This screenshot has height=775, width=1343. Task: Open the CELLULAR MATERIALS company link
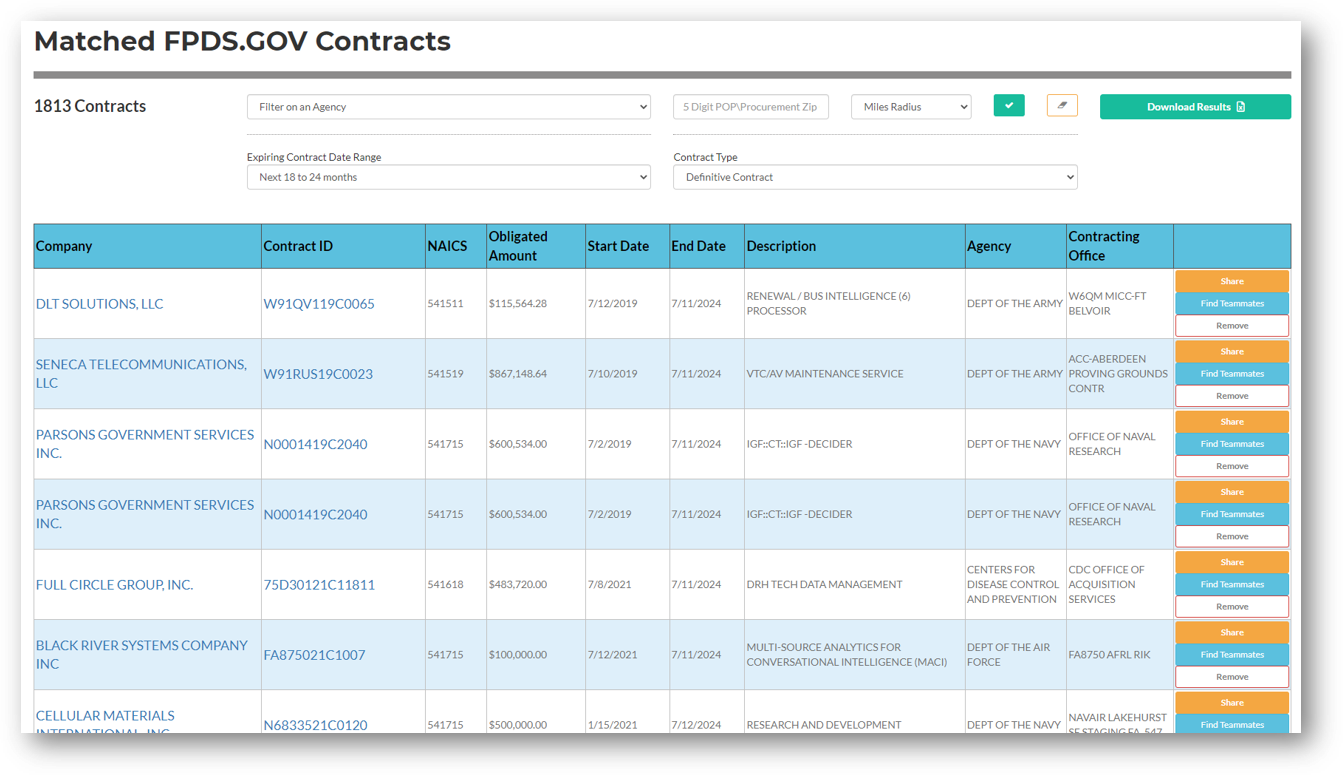click(105, 723)
